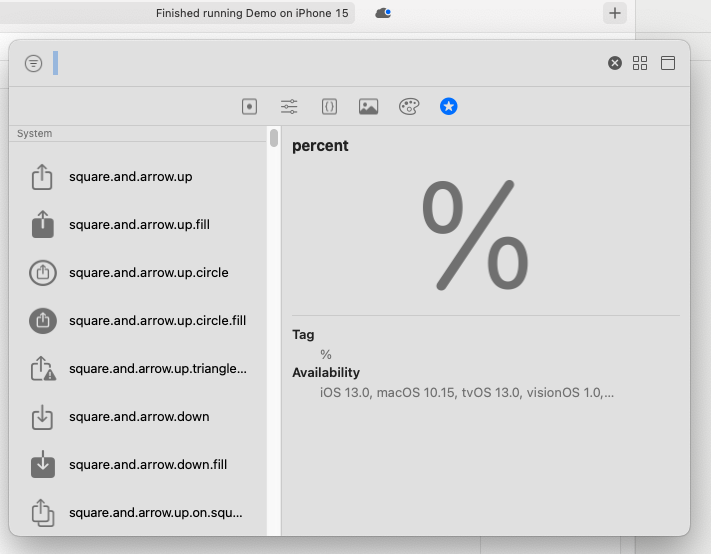
Task: Open the library filter options icon
Action: click(34, 63)
